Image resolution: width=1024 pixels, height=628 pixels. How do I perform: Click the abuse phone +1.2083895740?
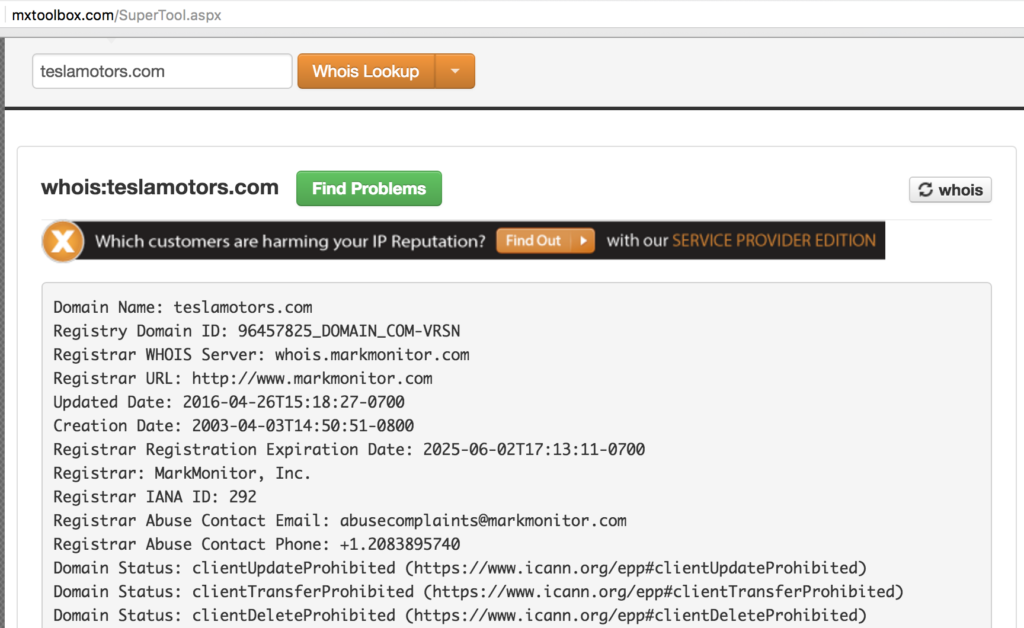[x=400, y=544]
